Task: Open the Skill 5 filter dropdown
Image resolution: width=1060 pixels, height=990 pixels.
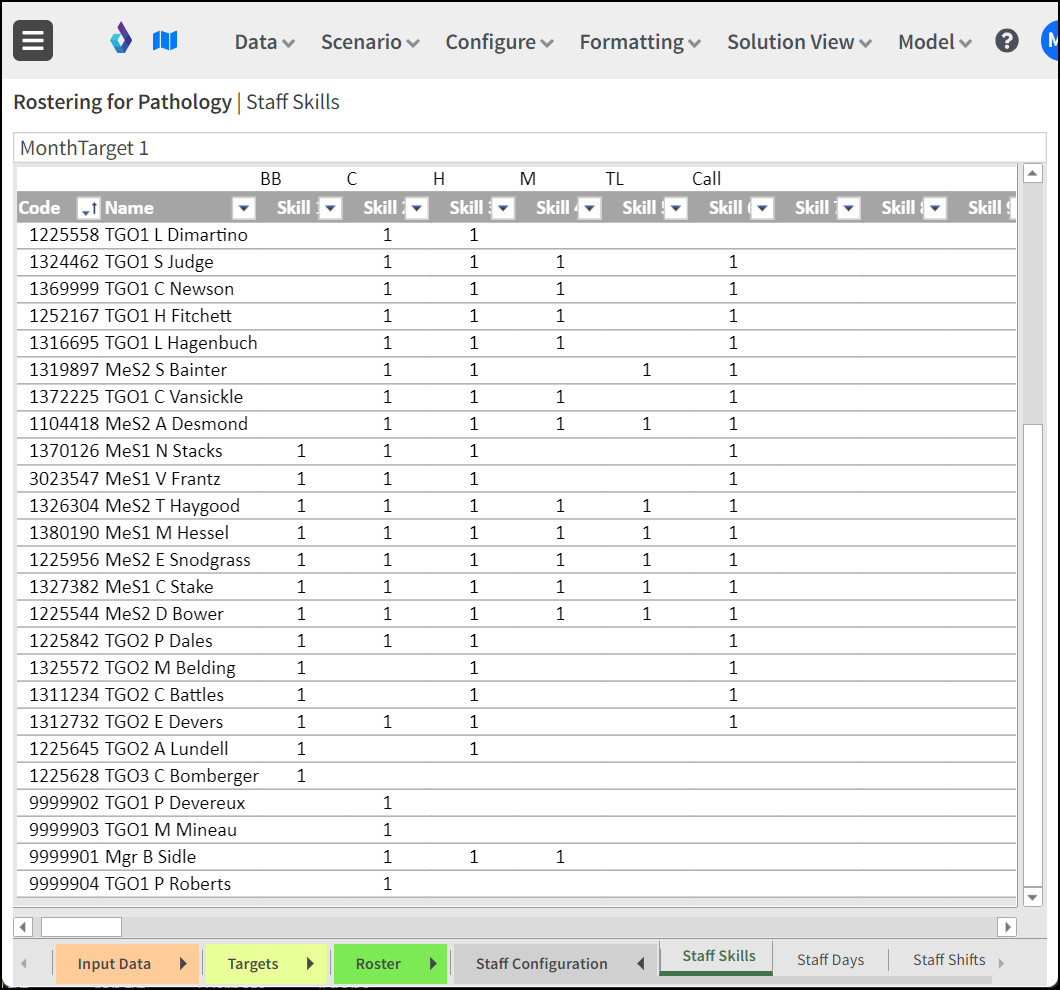Action: (x=676, y=208)
